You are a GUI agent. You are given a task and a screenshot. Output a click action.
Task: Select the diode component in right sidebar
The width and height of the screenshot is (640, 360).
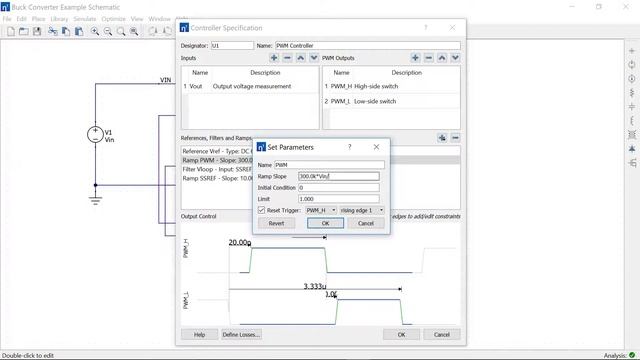point(632,149)
